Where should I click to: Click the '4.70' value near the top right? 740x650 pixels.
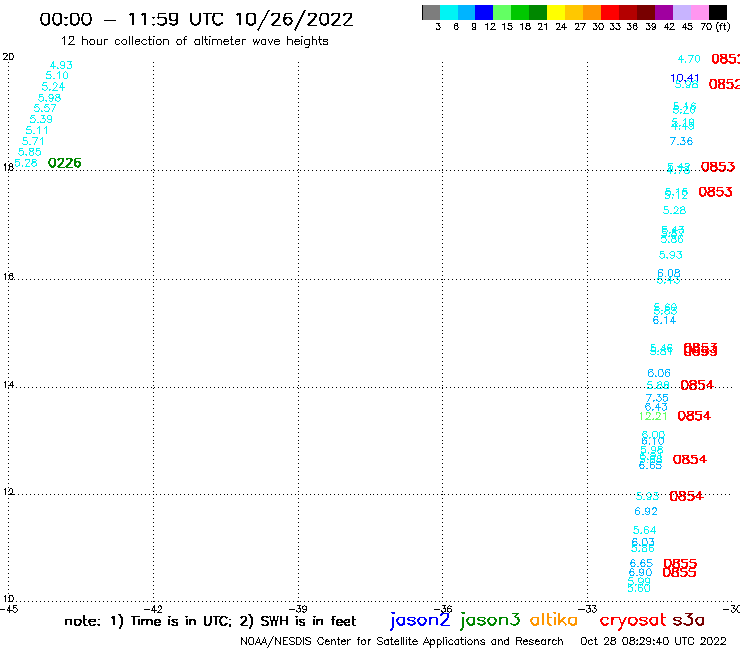pyautogui.click(x=689, y=59)
